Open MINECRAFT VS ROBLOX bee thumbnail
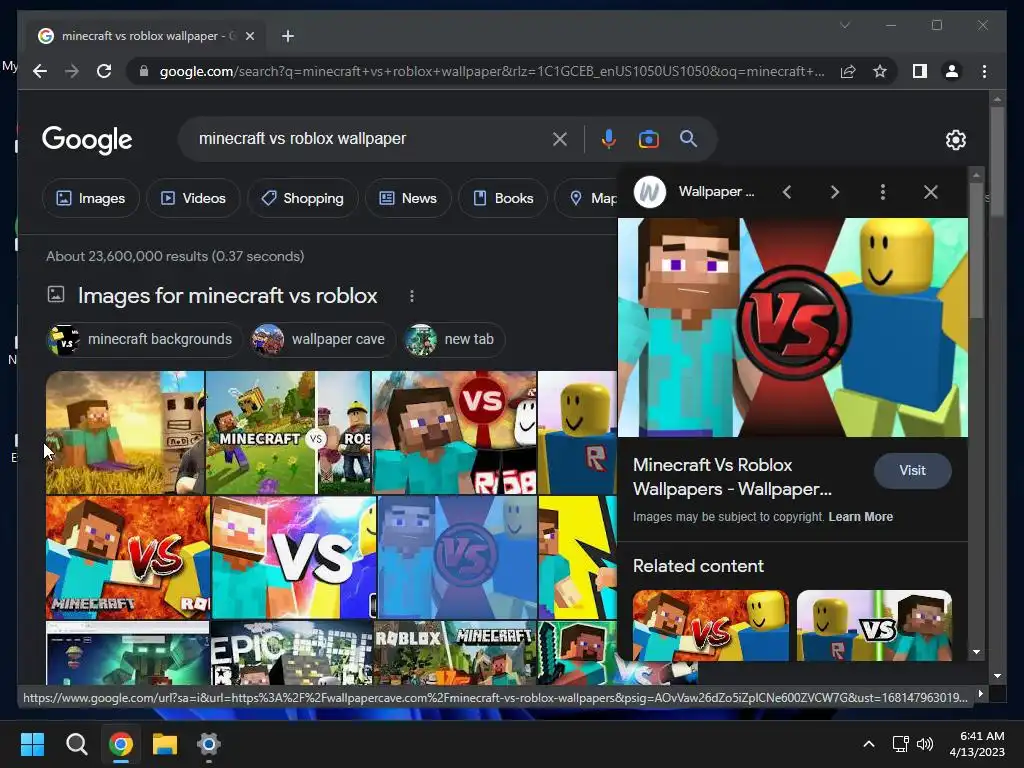The width and height of the screenshot is (1024, 768). 288,432
